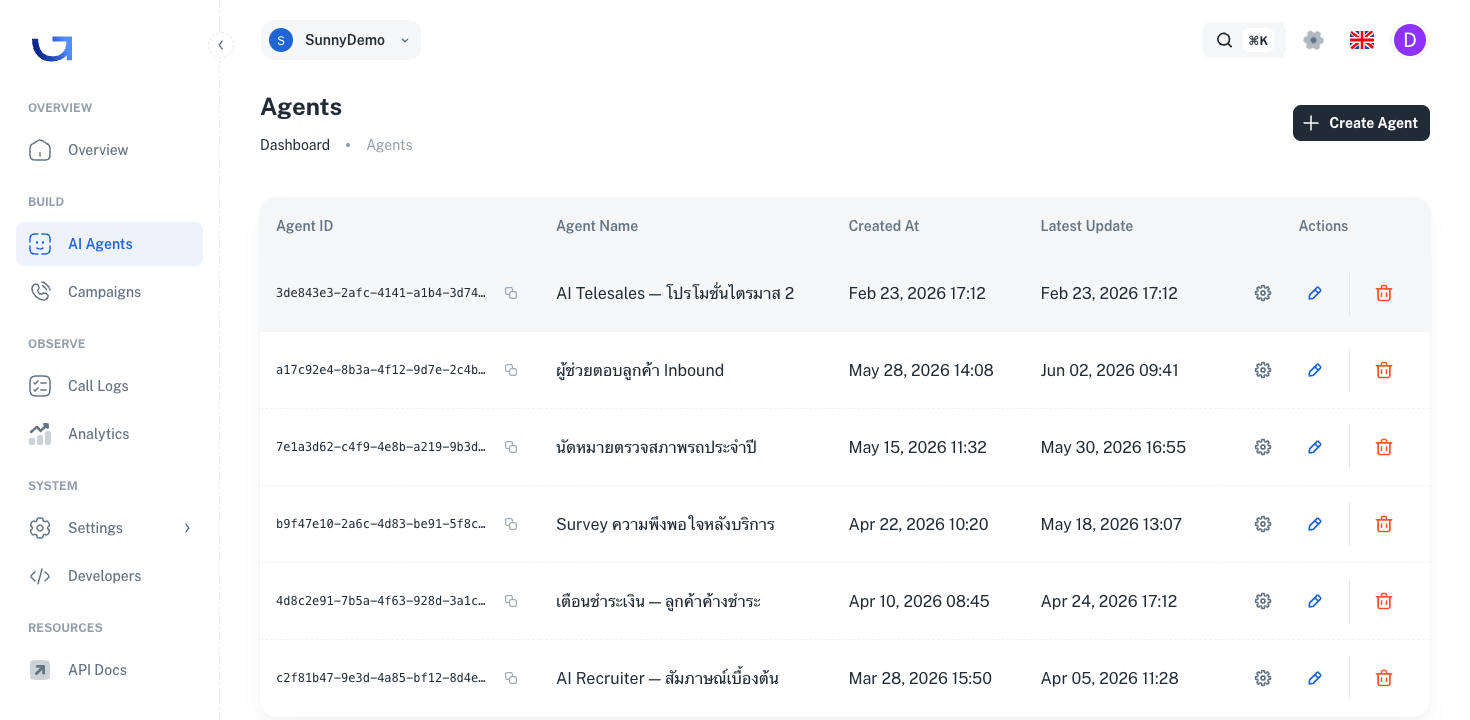
Task: Copy the agent ID starting with c2f81b47
Action: [511, 678]
